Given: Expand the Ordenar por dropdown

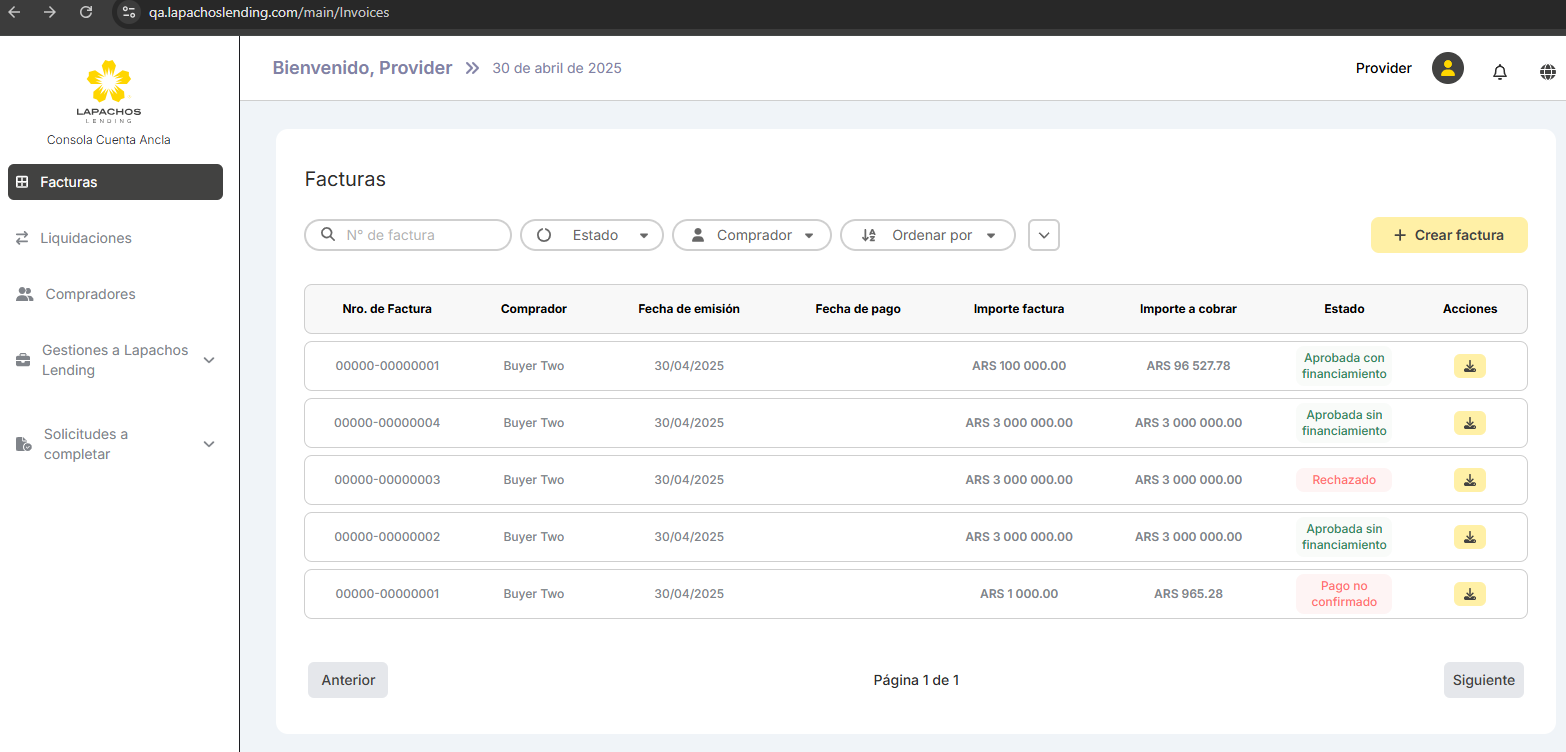Looking at the screenshot, I should point(927,235).
